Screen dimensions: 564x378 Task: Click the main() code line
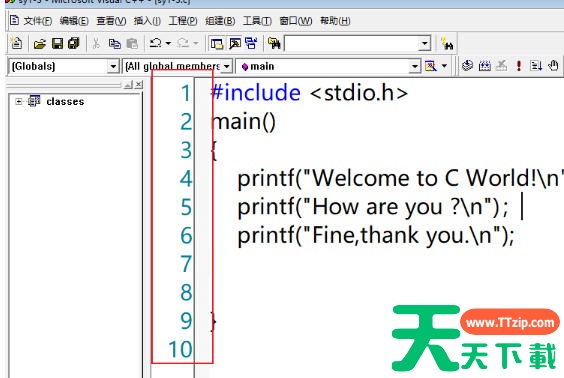click(244, 122)
